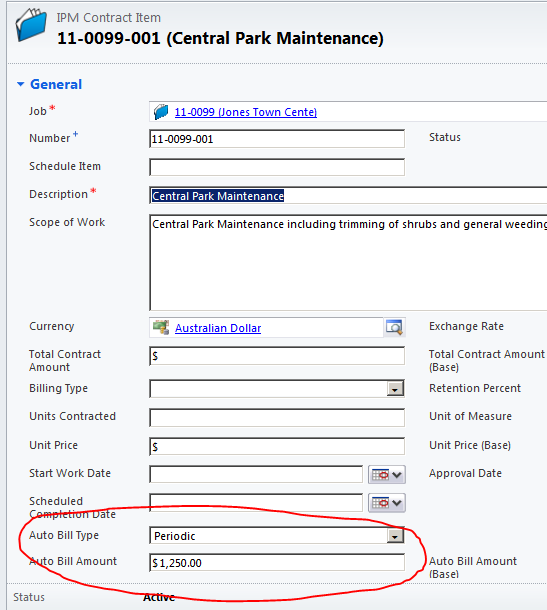Click into the Number field
This screenshot has width=547, height=610.
pos(277,139)
